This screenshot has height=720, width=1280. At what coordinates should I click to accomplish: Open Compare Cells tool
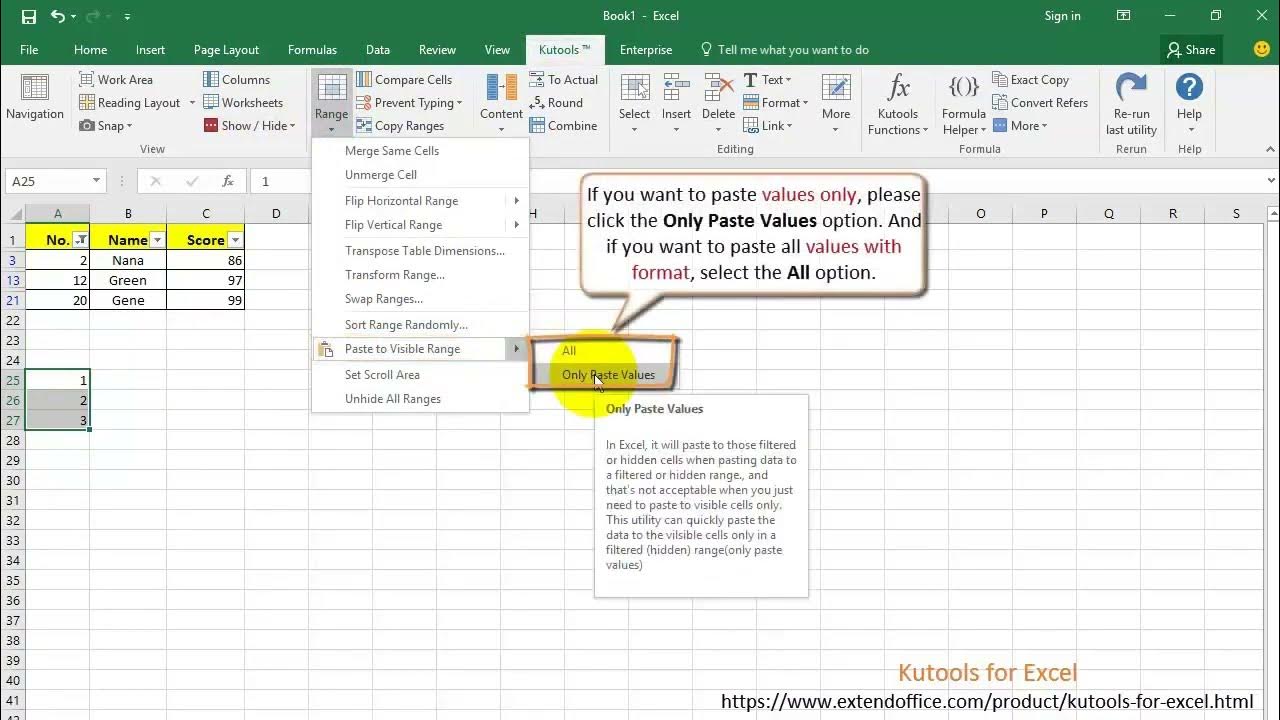coord(404,80)
